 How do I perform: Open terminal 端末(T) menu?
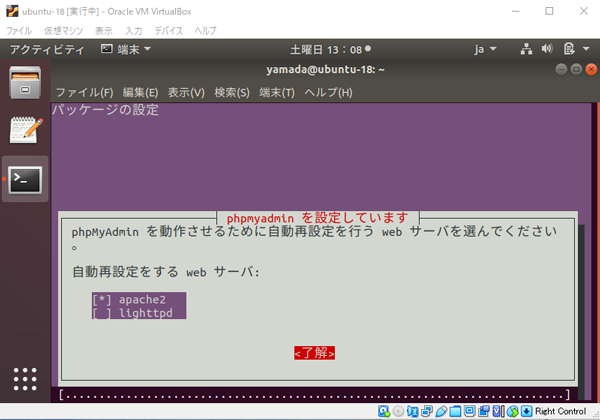(277, 92)
